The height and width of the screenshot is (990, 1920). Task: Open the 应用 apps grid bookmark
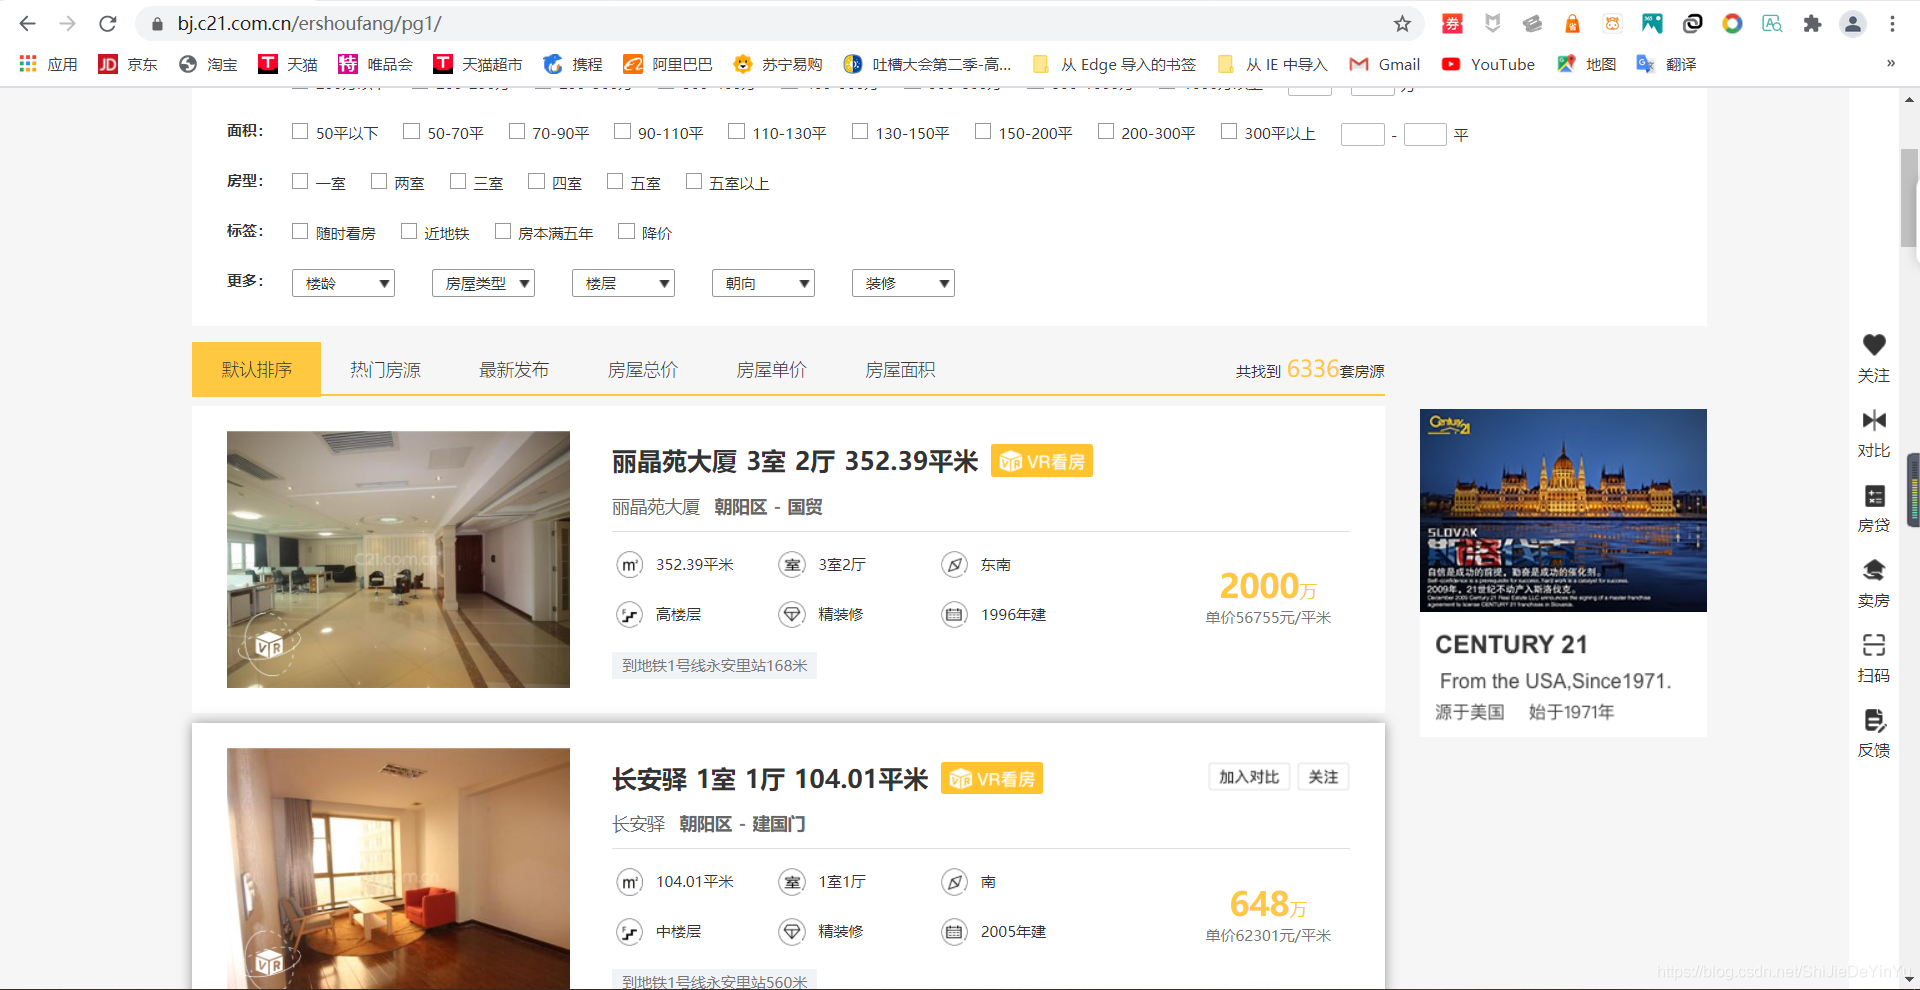tap(48, 64)
